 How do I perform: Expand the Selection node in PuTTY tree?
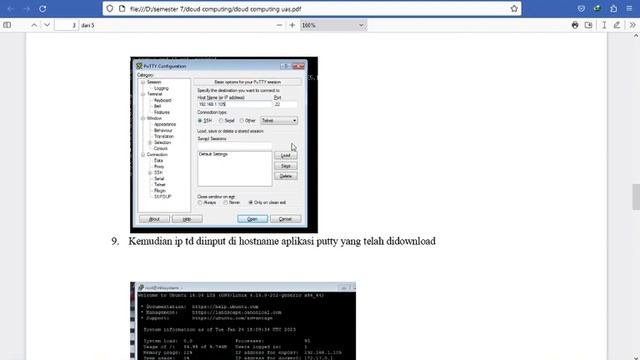click(150, 142)
